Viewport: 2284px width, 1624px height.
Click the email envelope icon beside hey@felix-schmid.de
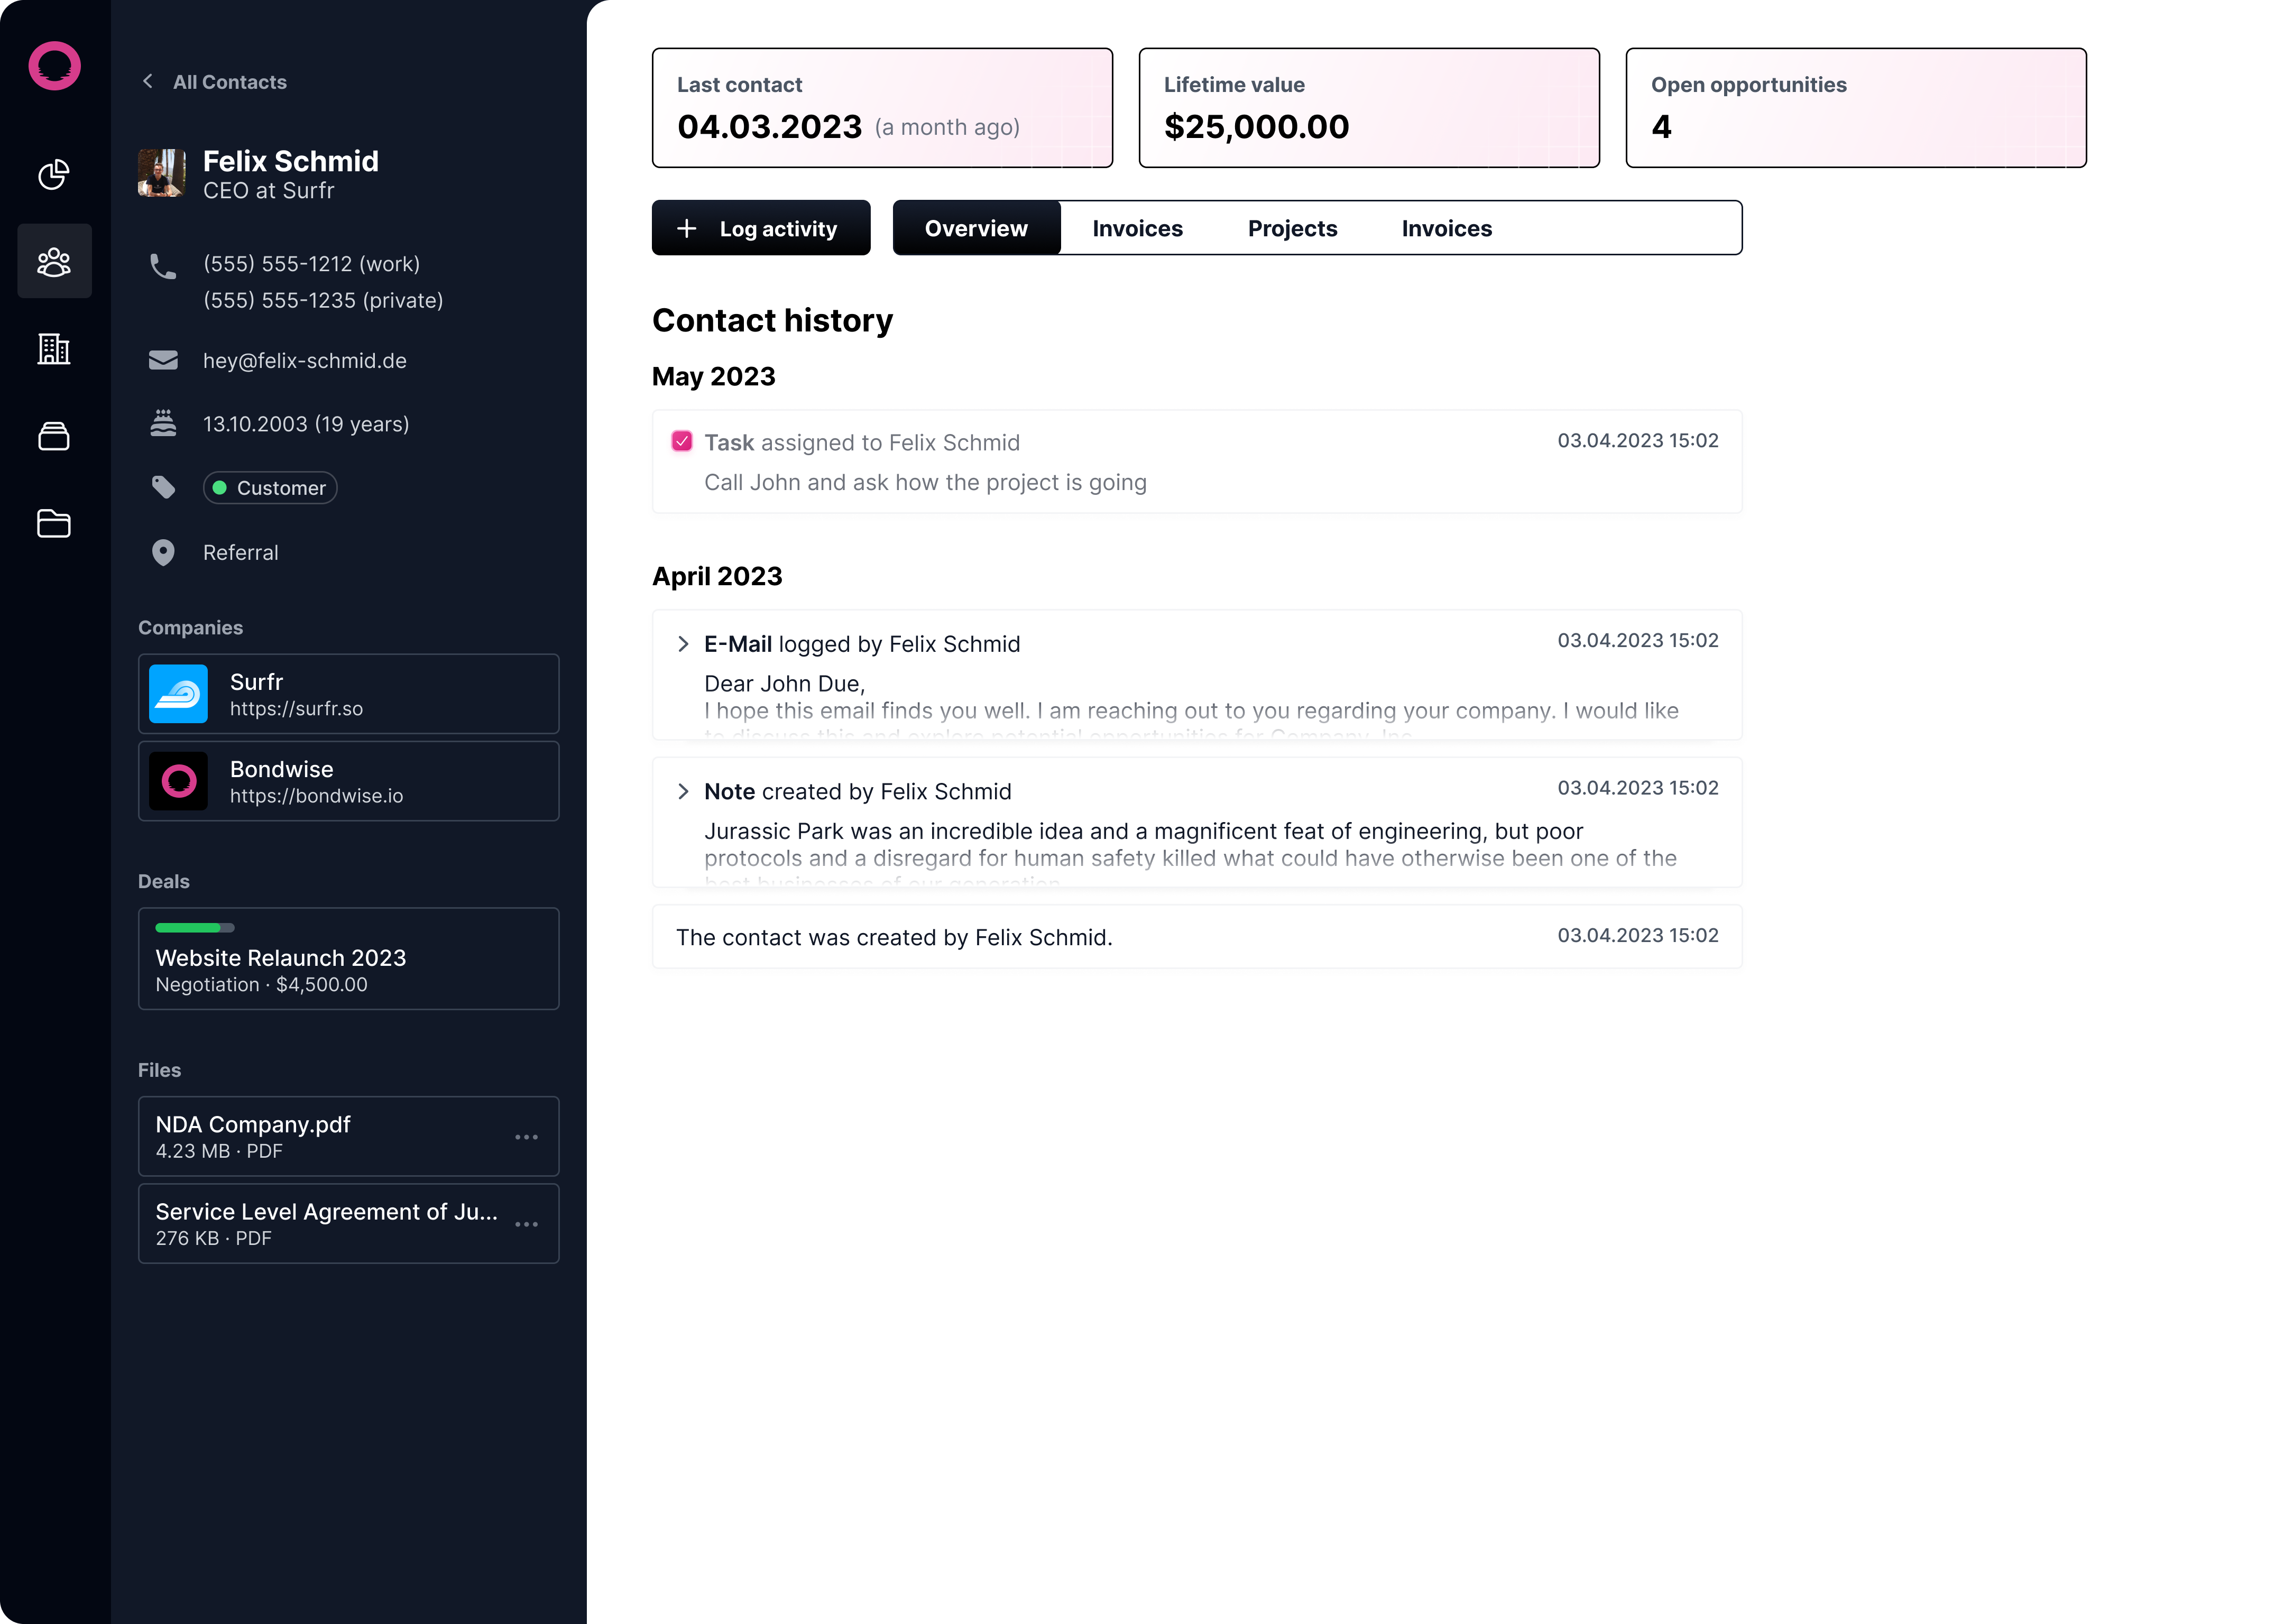pos(163,359)
